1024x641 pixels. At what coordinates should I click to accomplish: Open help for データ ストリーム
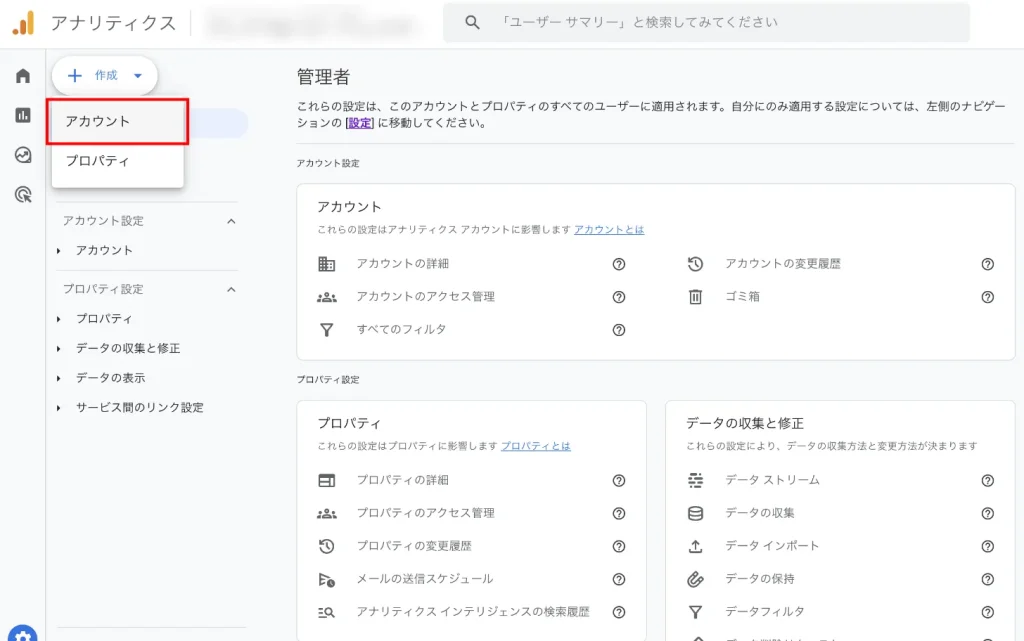tap(987, 481)
